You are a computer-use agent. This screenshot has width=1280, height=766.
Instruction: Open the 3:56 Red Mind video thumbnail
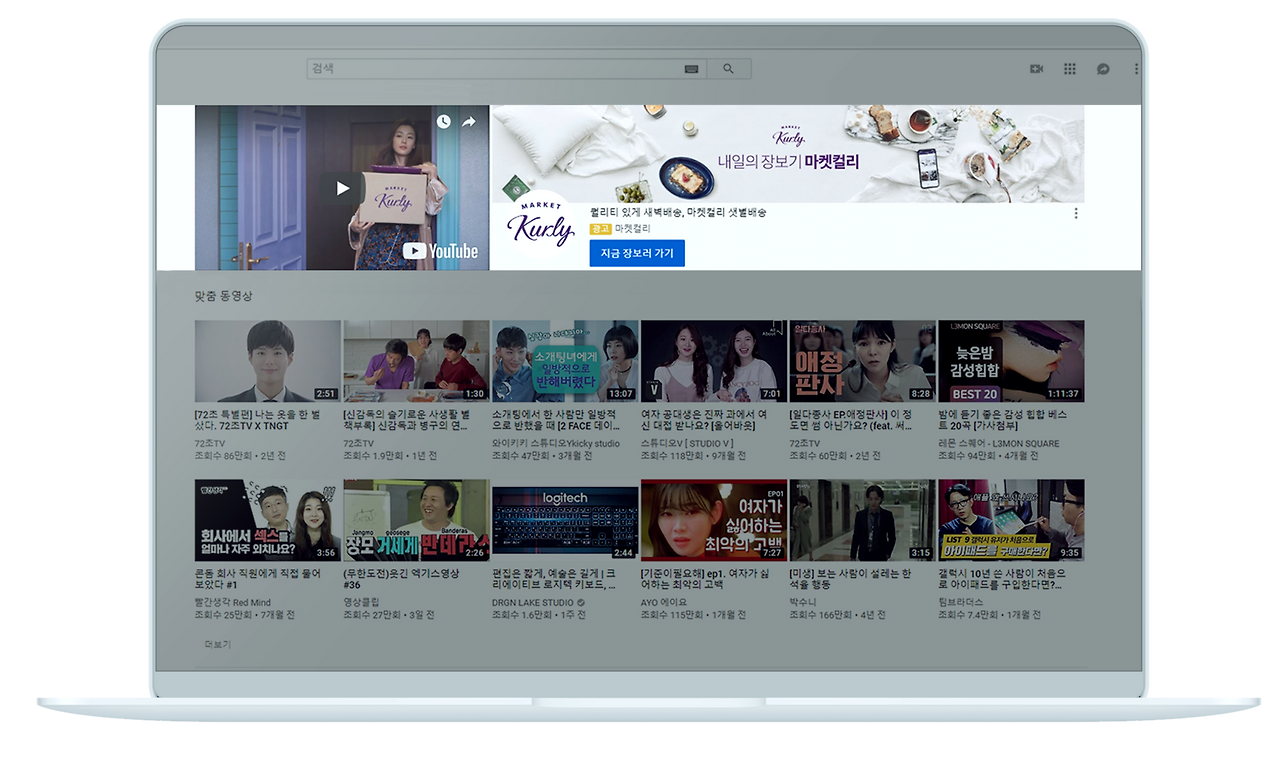pos(267,520)
